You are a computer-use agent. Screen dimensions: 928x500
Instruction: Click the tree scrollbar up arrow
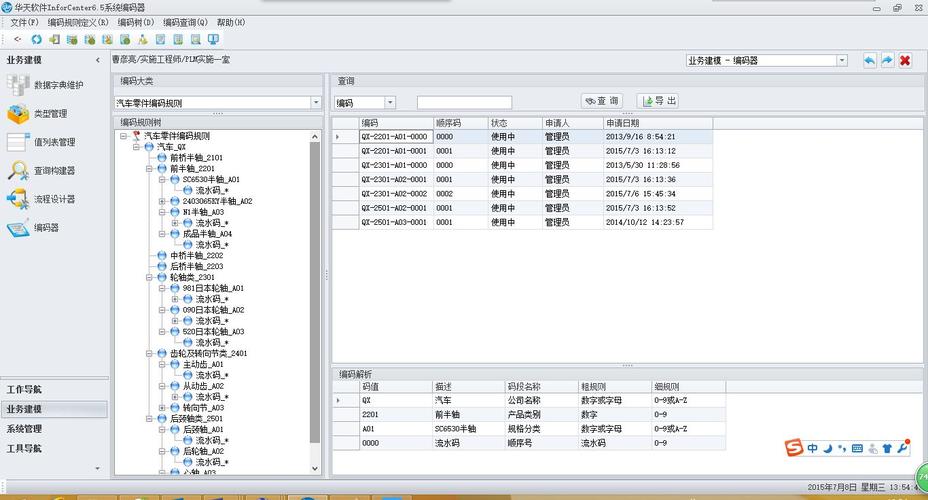pyautogui.click(x=315, y=137)
